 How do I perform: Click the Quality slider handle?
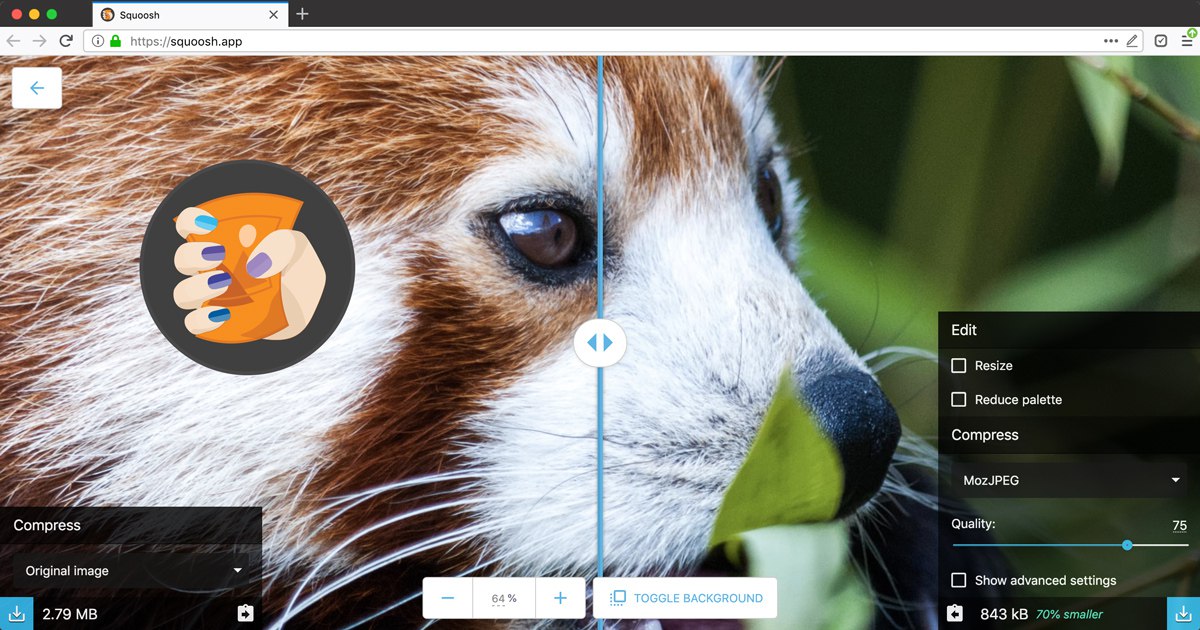pos(1127,545)
